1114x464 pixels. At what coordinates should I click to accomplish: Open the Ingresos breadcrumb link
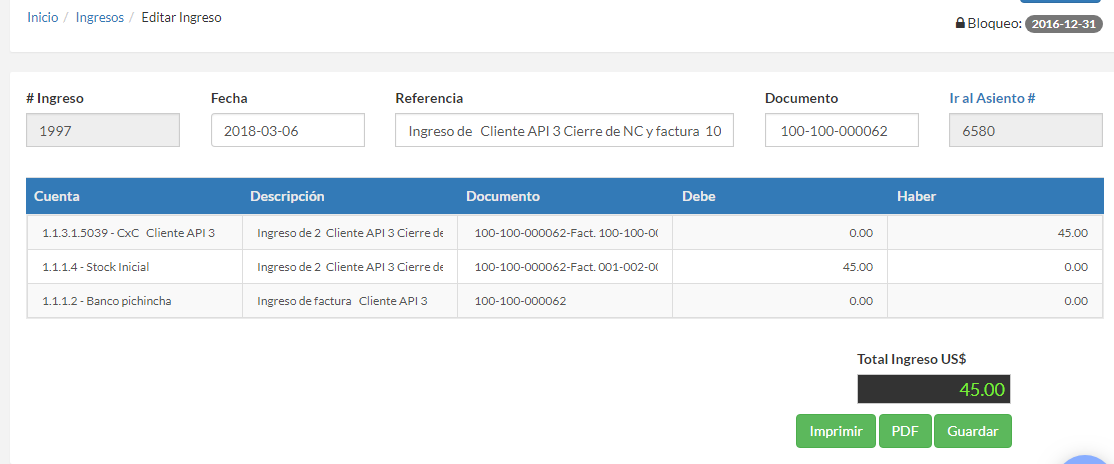[x=100, y=18]
